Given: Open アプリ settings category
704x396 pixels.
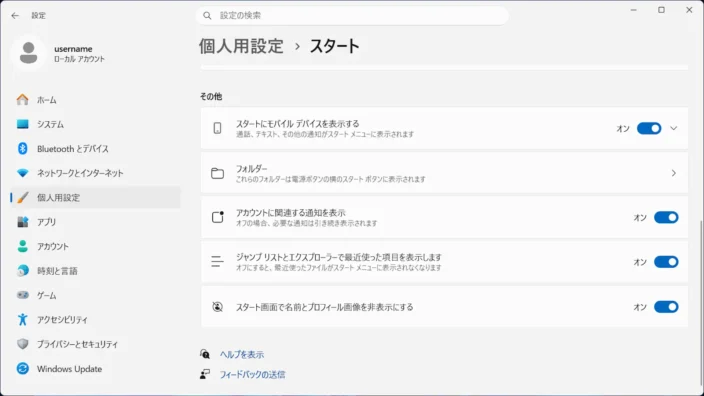Looking at the screenshot, I should (95, 222).
